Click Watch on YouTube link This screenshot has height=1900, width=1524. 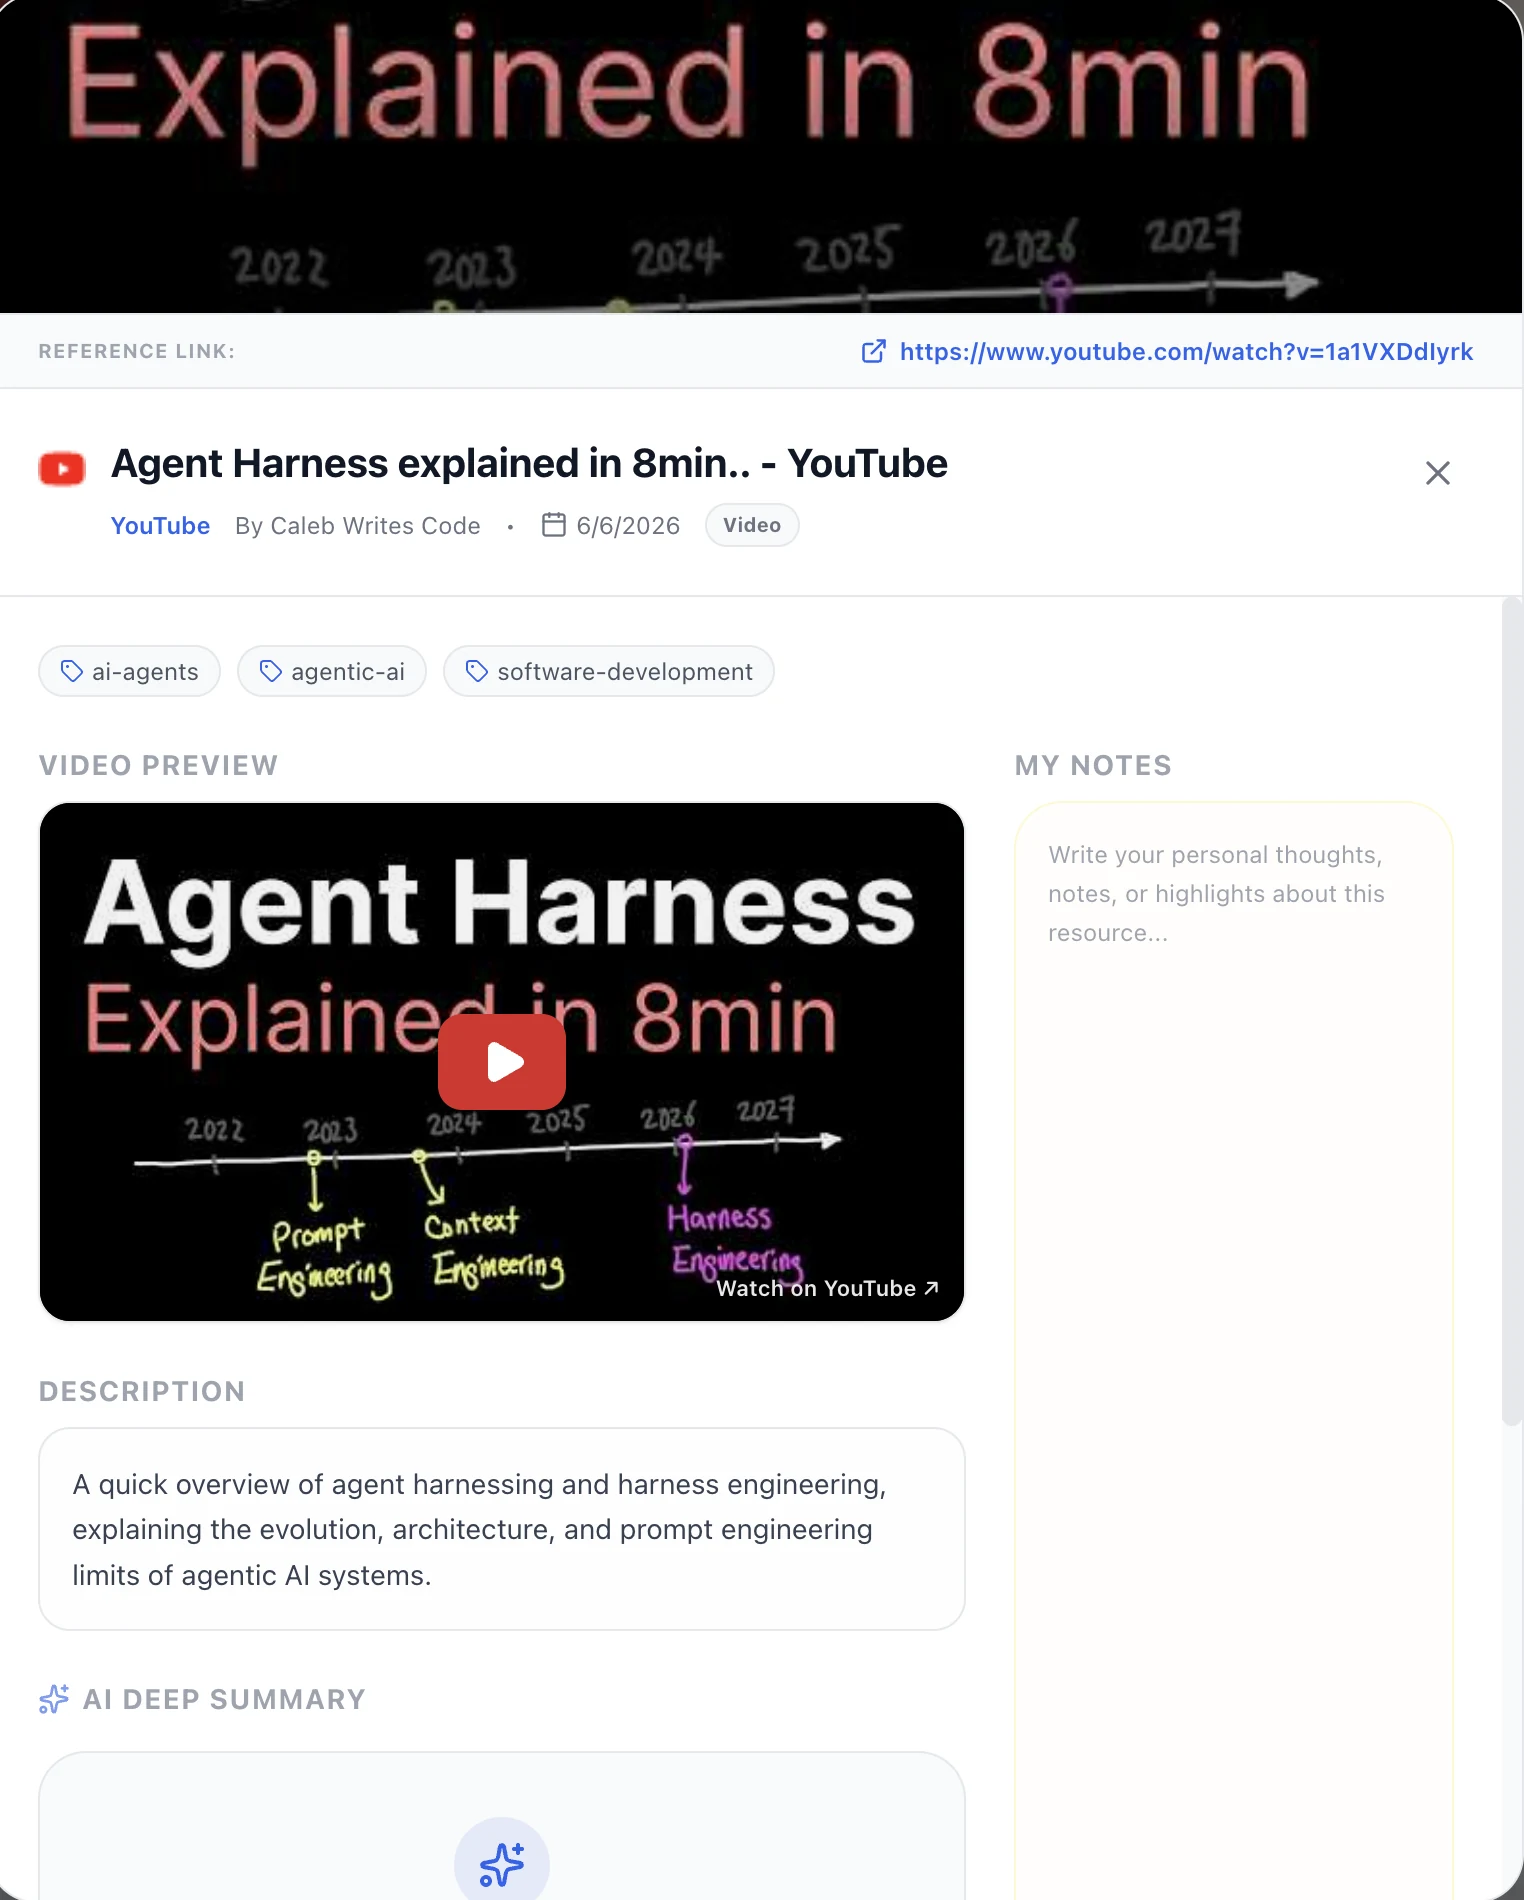click(x=827, y=1288)
